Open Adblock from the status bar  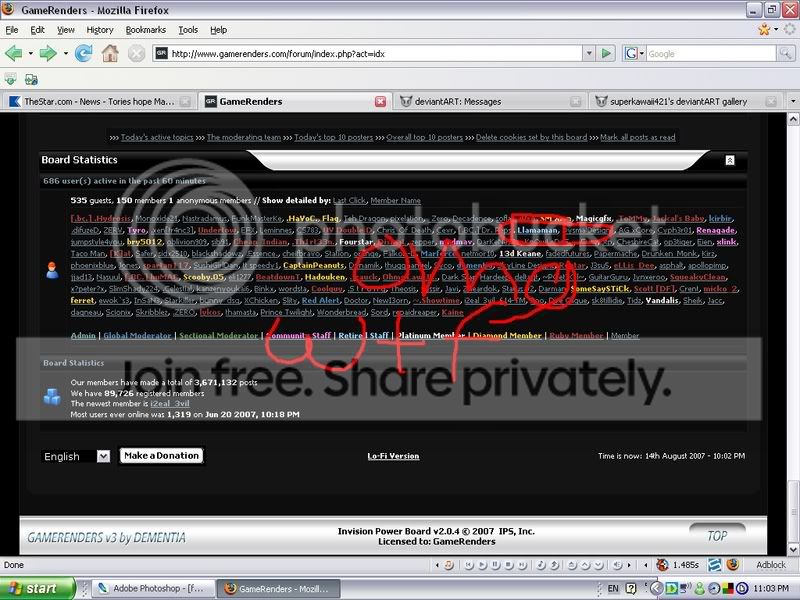coord(771,565)
